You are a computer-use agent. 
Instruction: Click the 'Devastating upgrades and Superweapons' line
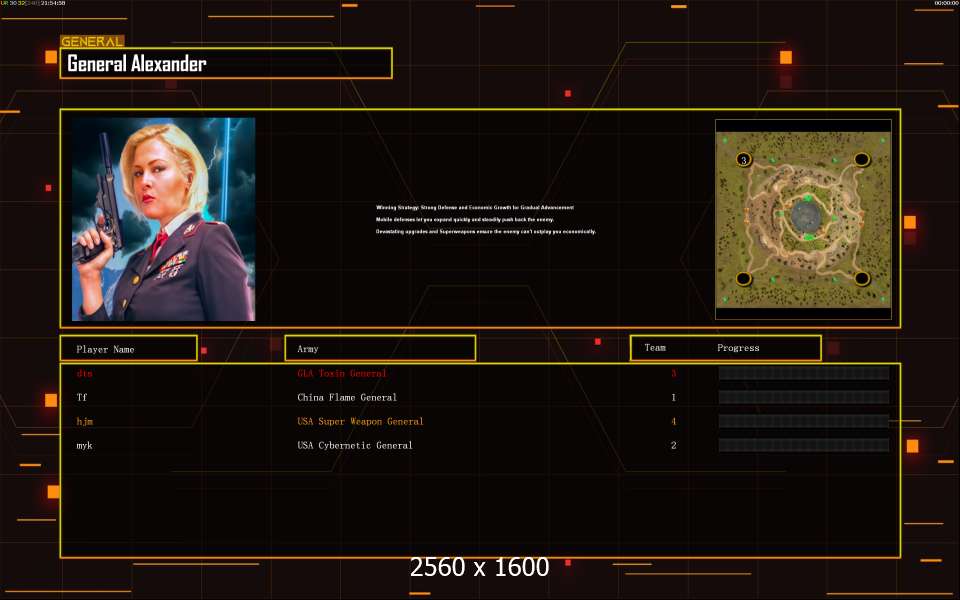(486, 231)
